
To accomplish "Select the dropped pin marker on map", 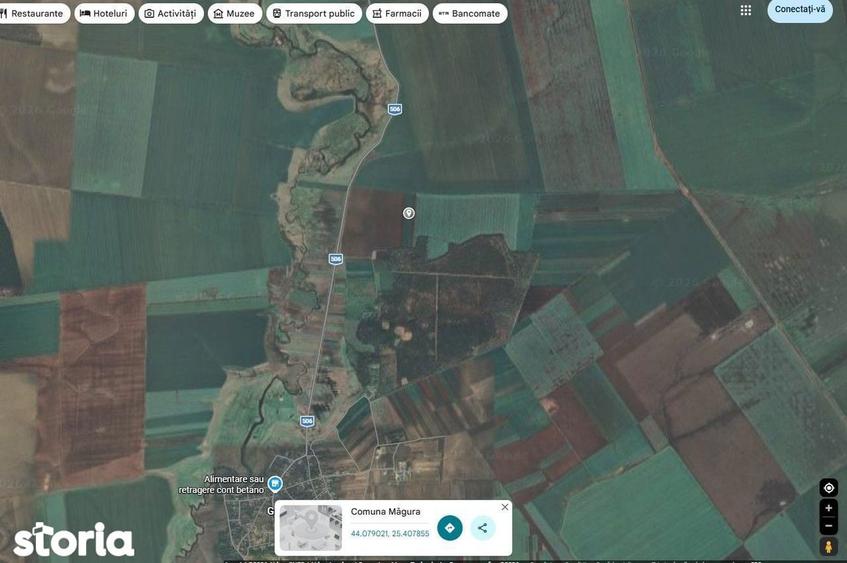I will pyautogui.click(x=409, y=213).
